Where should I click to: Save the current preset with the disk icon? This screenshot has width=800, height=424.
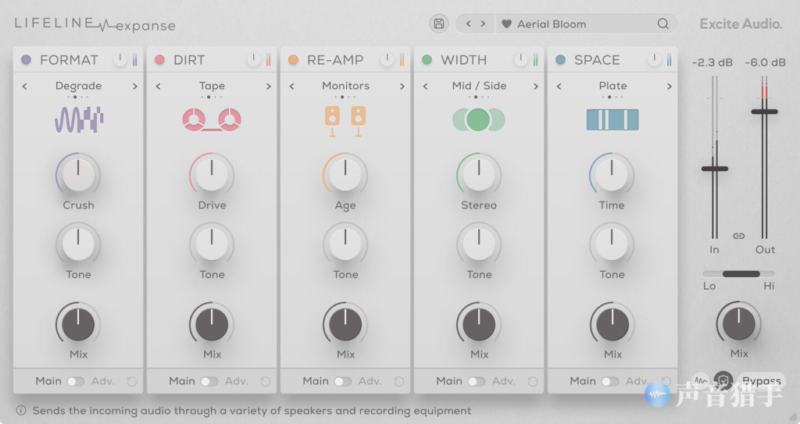tap(439, 24)
